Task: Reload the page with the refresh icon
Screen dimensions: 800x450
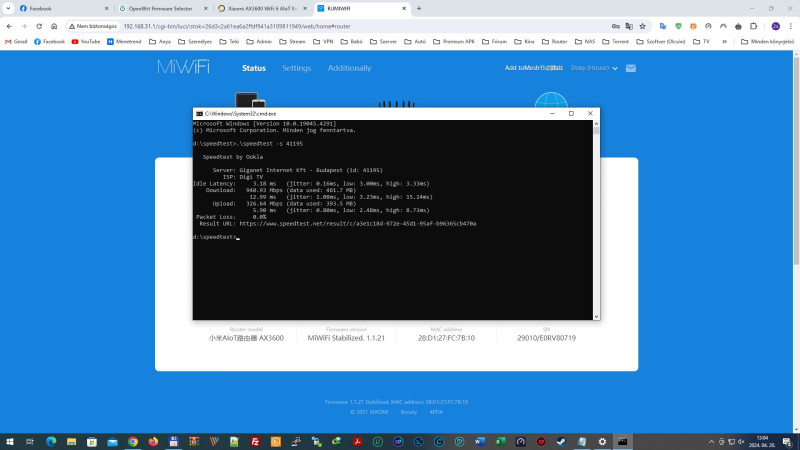Action: [39, 26]
